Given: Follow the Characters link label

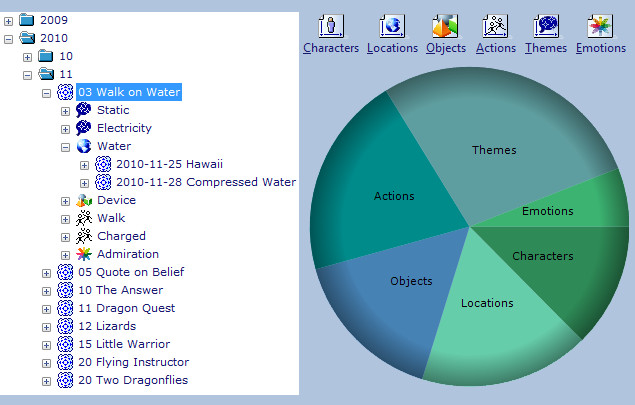Looking at the screenshot, I should pyautogui.click(x=331, y=48).
